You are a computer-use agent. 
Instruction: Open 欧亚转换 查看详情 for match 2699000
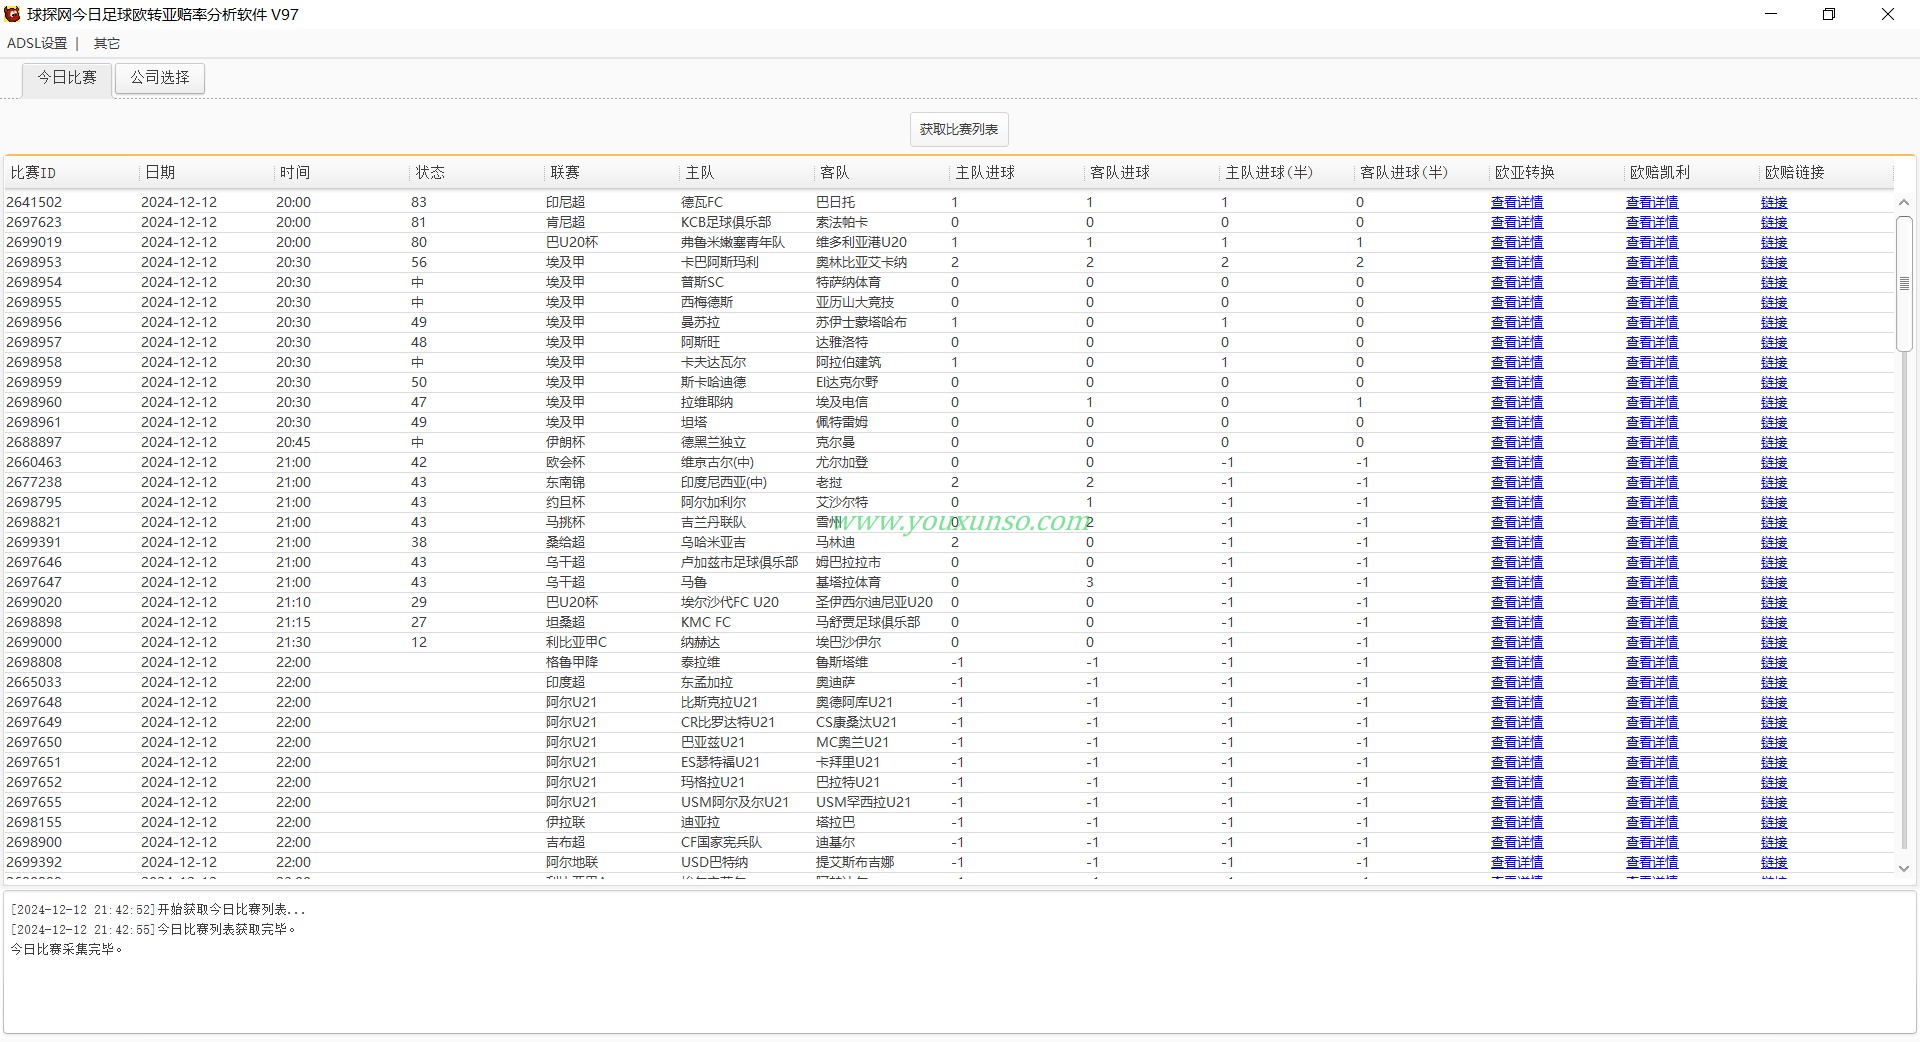tap(1517, 642)
